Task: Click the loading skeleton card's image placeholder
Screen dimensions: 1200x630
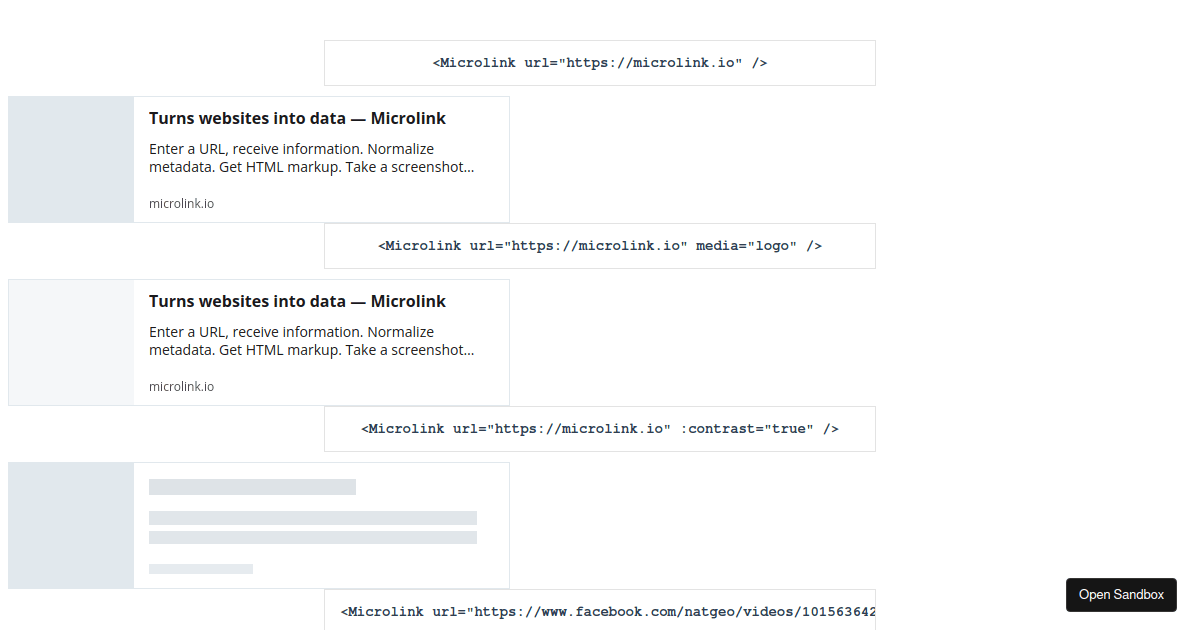Action: click(70, 525)
